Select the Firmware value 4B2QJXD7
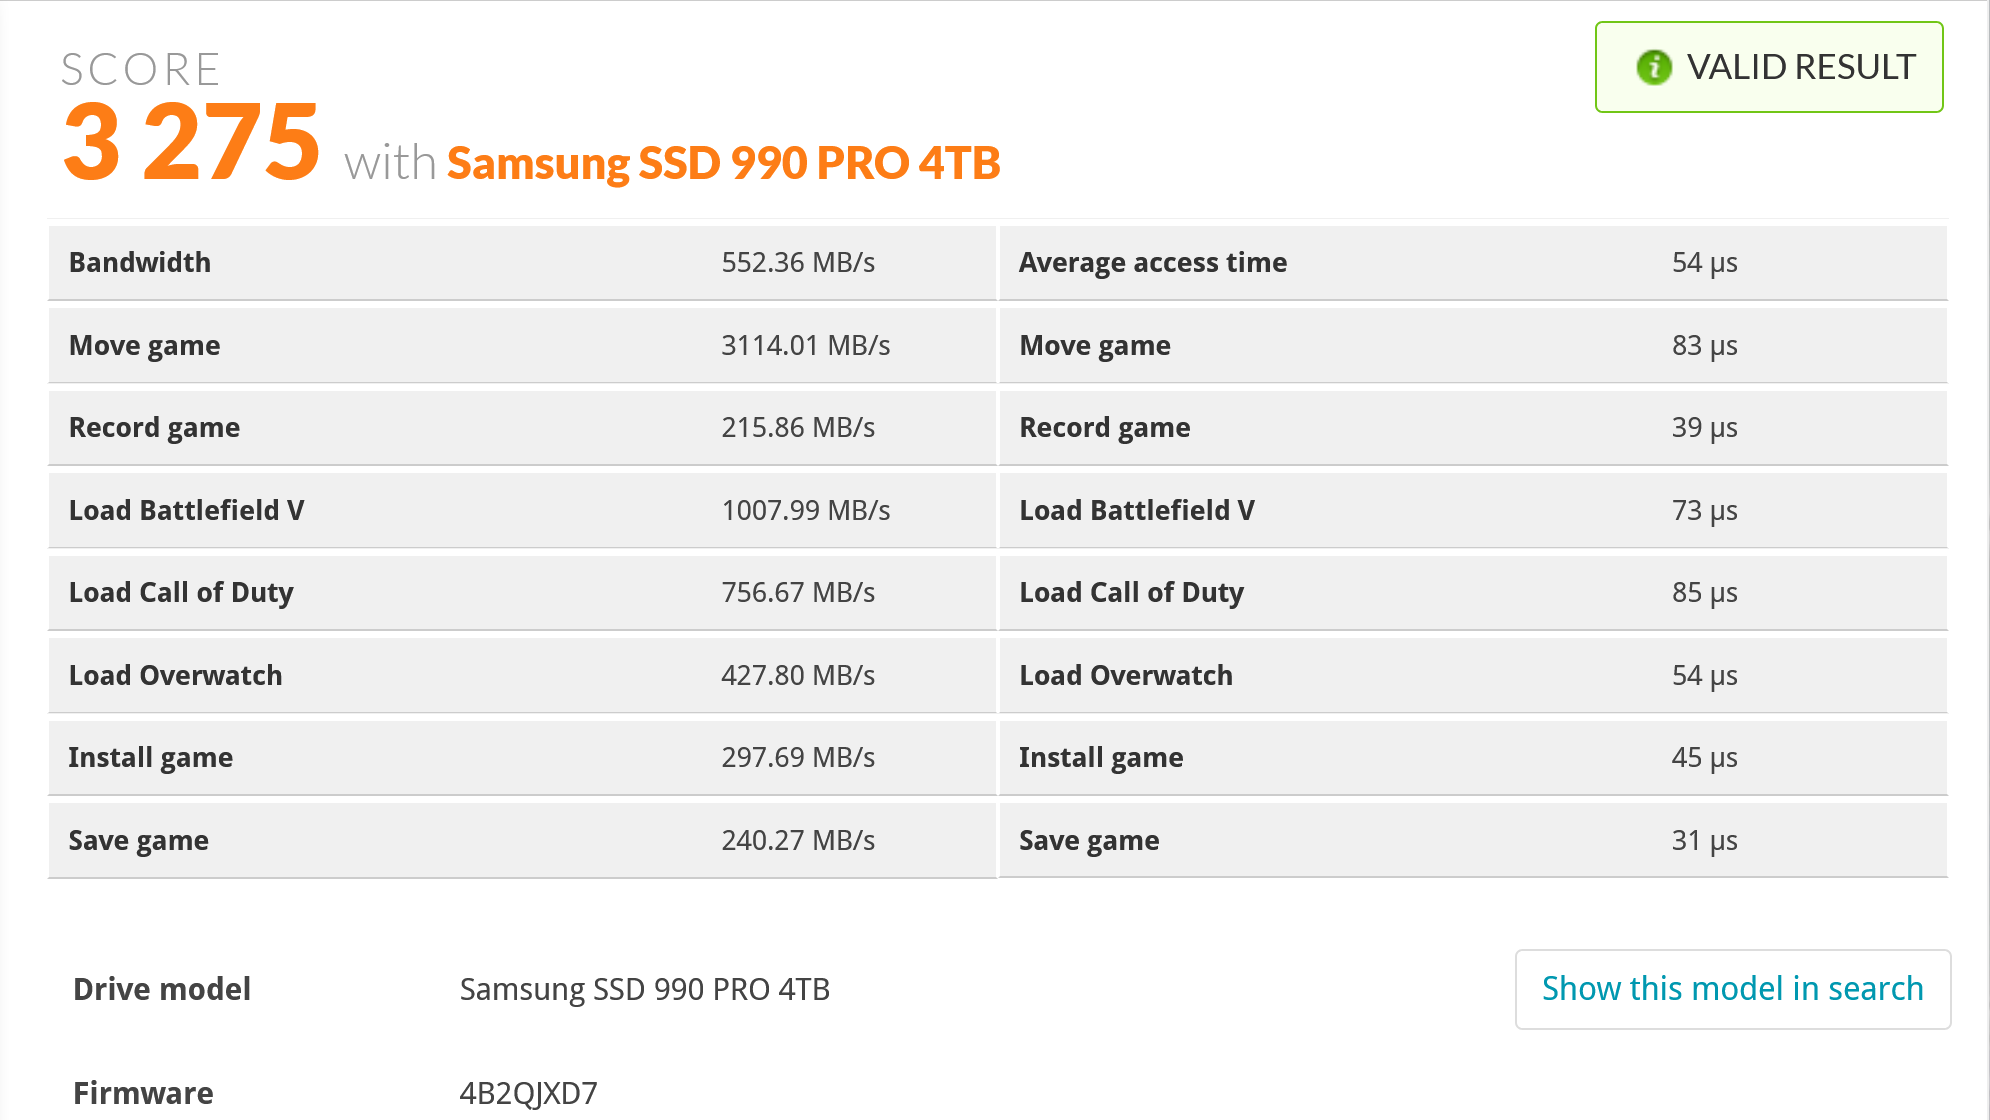The width and height of the screenshot is (1990, 1120). coord(528,1093)
